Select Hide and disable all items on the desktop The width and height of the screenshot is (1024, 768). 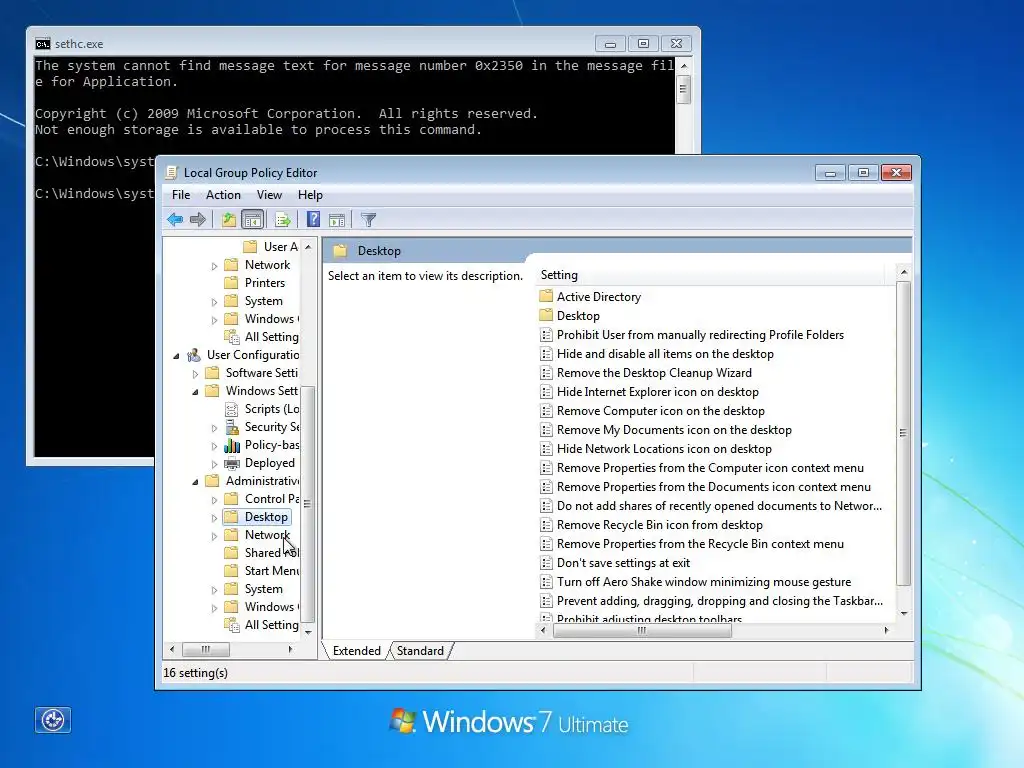point(665,354)
